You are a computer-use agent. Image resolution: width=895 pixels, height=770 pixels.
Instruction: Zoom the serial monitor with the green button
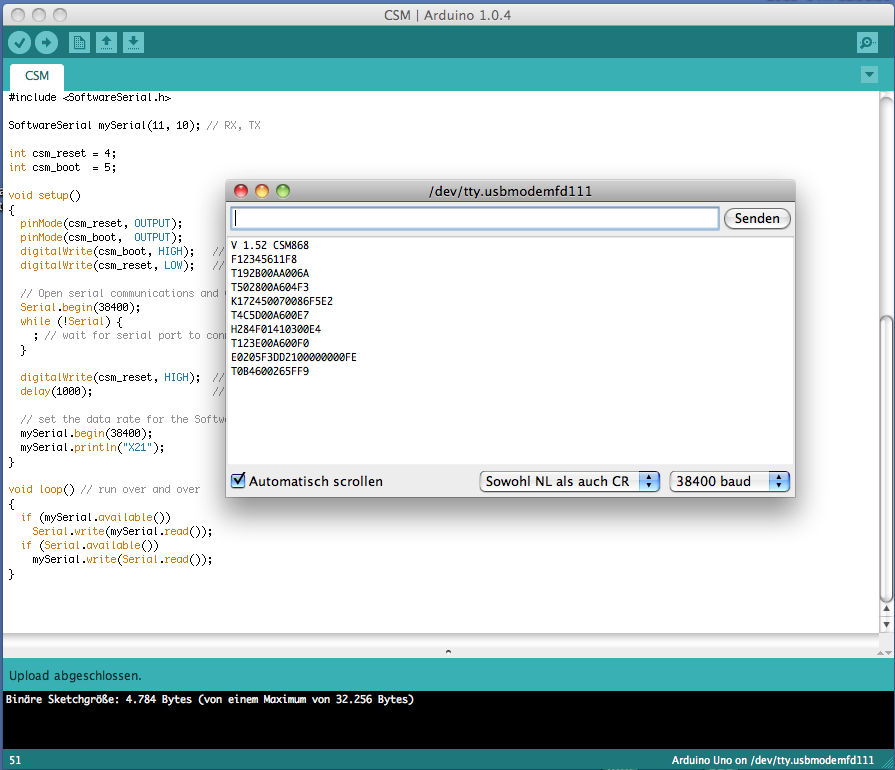[283, 191]
